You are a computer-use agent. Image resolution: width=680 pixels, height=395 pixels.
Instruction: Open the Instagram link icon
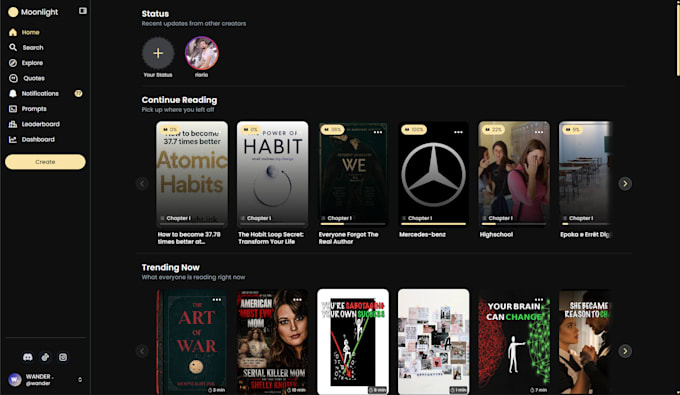click(x=63, y=357)
